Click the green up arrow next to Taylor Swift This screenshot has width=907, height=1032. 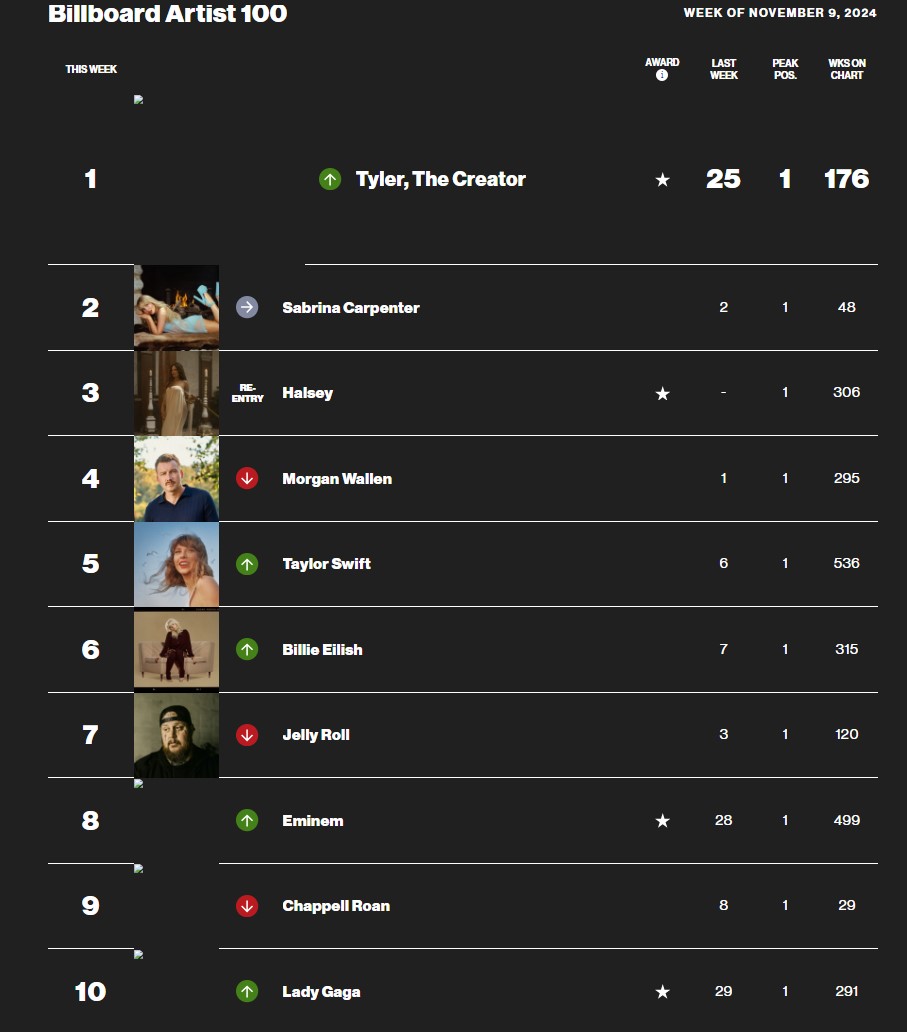coord(246,563)
